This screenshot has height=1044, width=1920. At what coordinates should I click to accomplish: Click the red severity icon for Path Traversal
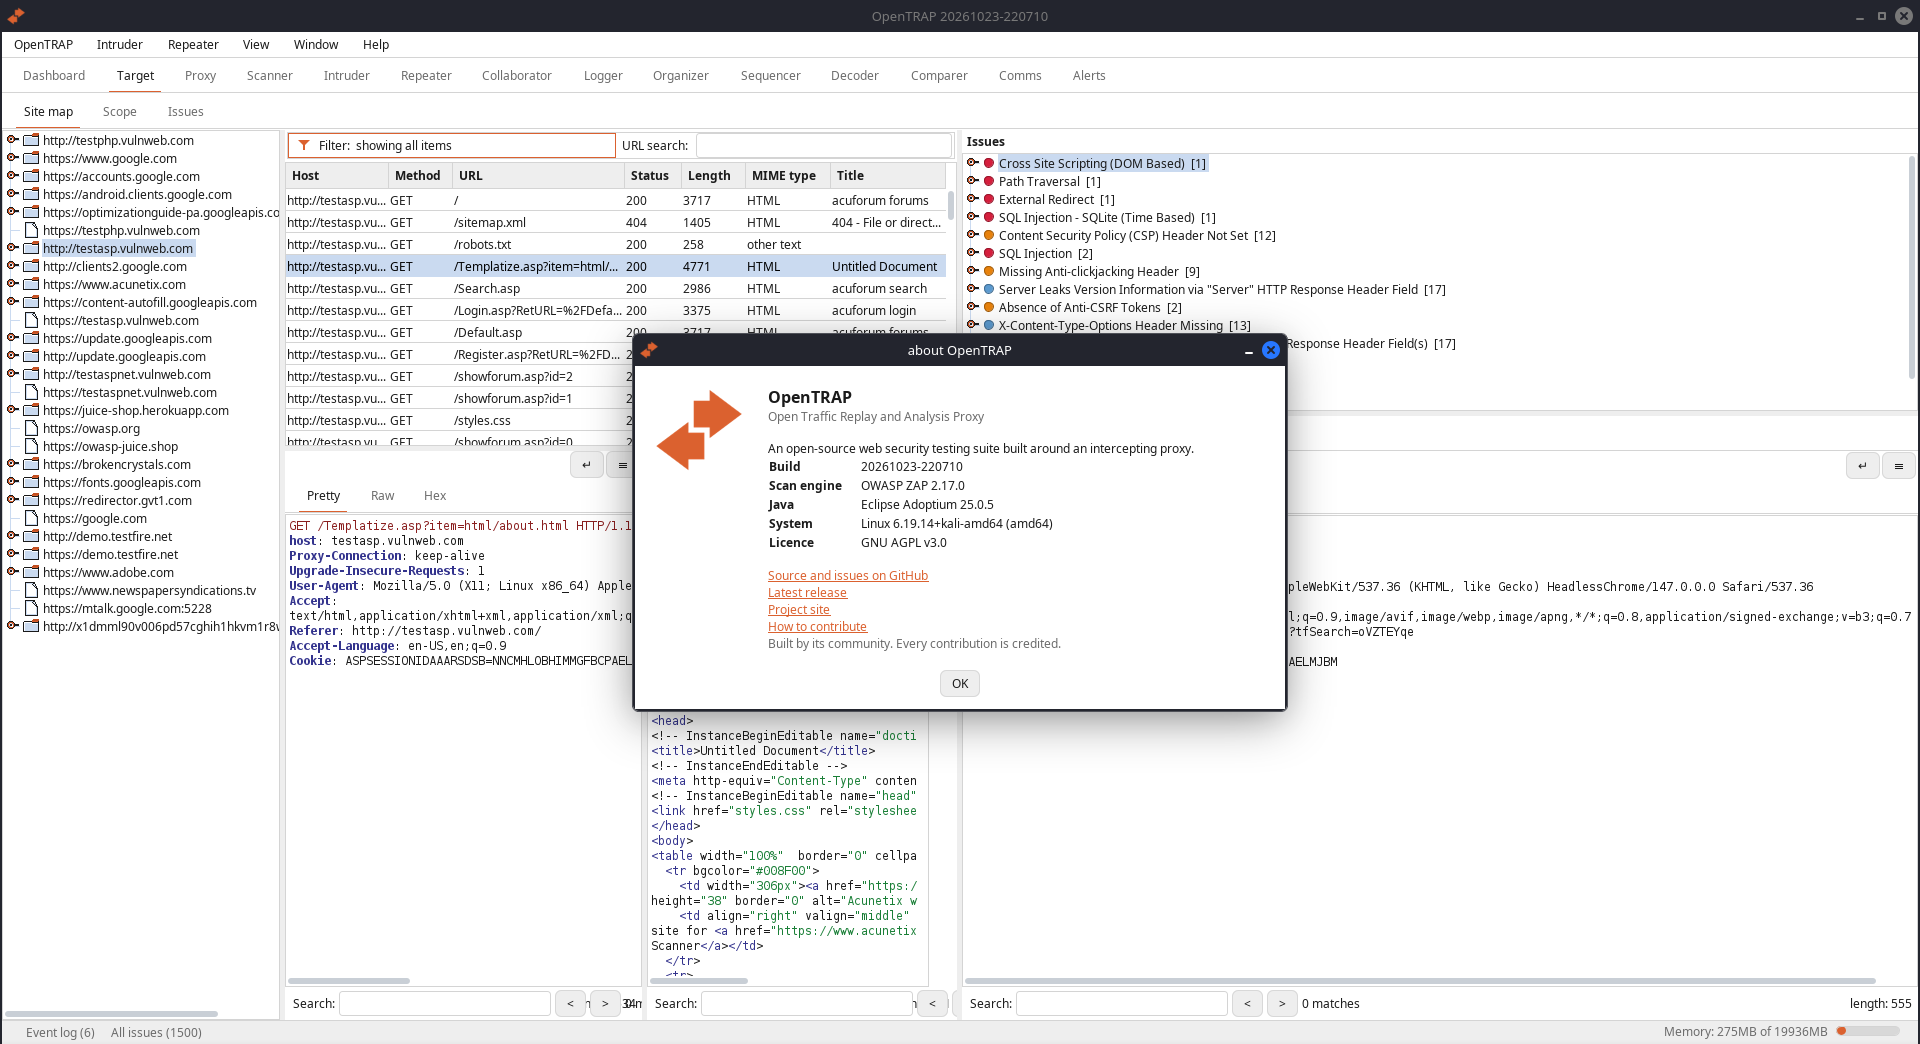click(x=989, y=181)
